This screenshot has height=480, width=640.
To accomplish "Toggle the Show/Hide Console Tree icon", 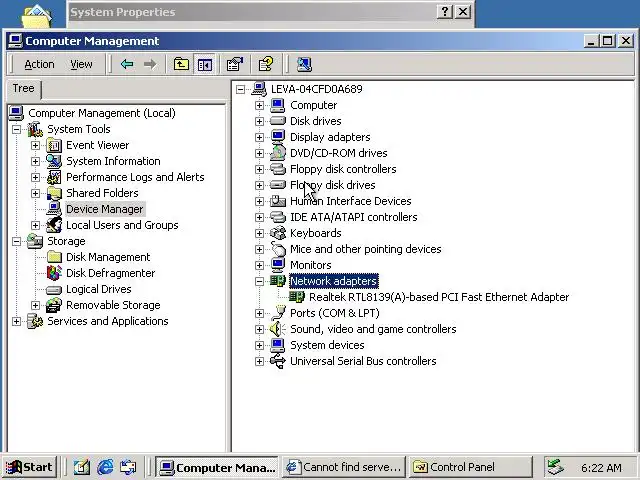I will [x=204, y=64].
